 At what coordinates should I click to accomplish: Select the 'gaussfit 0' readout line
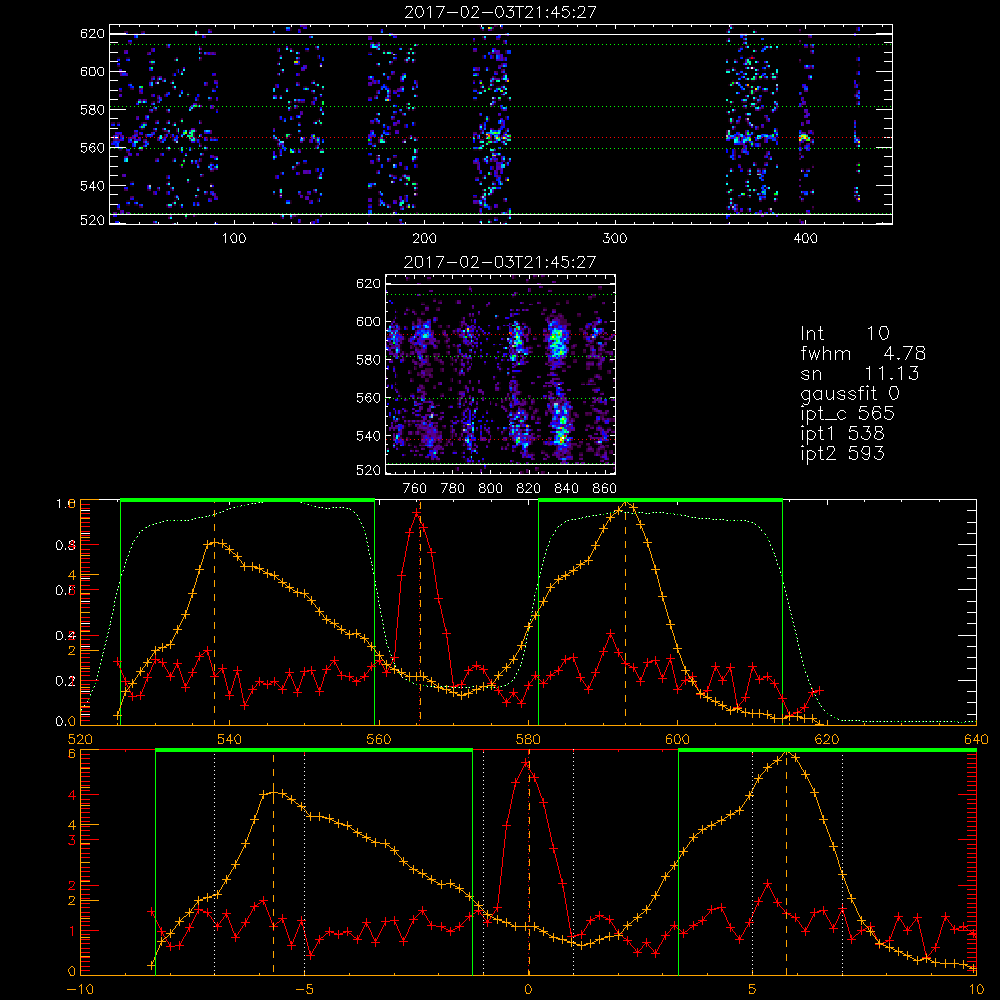pos(850,393)
